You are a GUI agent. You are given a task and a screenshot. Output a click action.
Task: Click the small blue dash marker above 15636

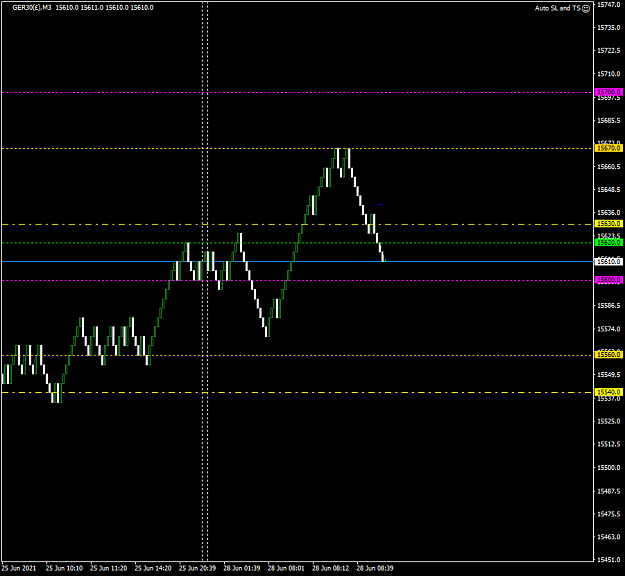pos(379,204)
